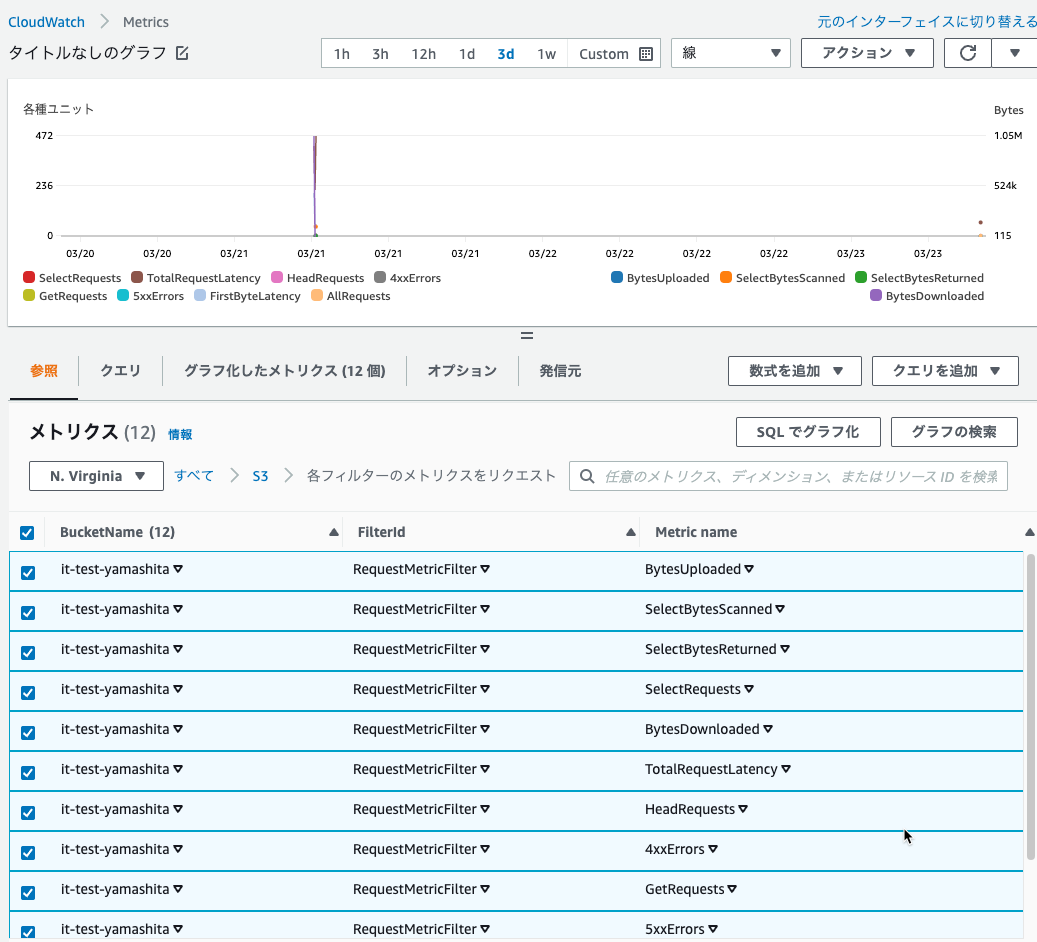Image resolution: width=1037 pixels, height=942 pixels.
Task: Uncheck the BytesUploaded row checkbox
Action: pos(28,573)
